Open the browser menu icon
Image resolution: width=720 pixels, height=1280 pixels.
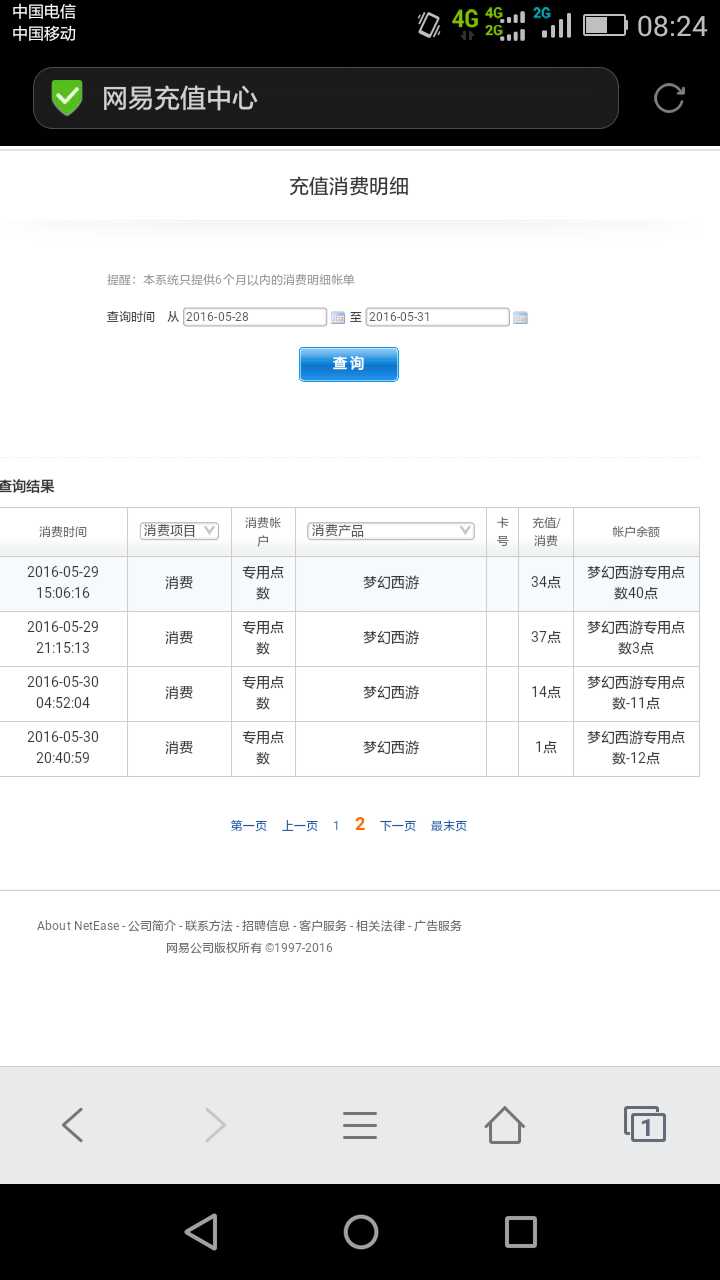360,1125
